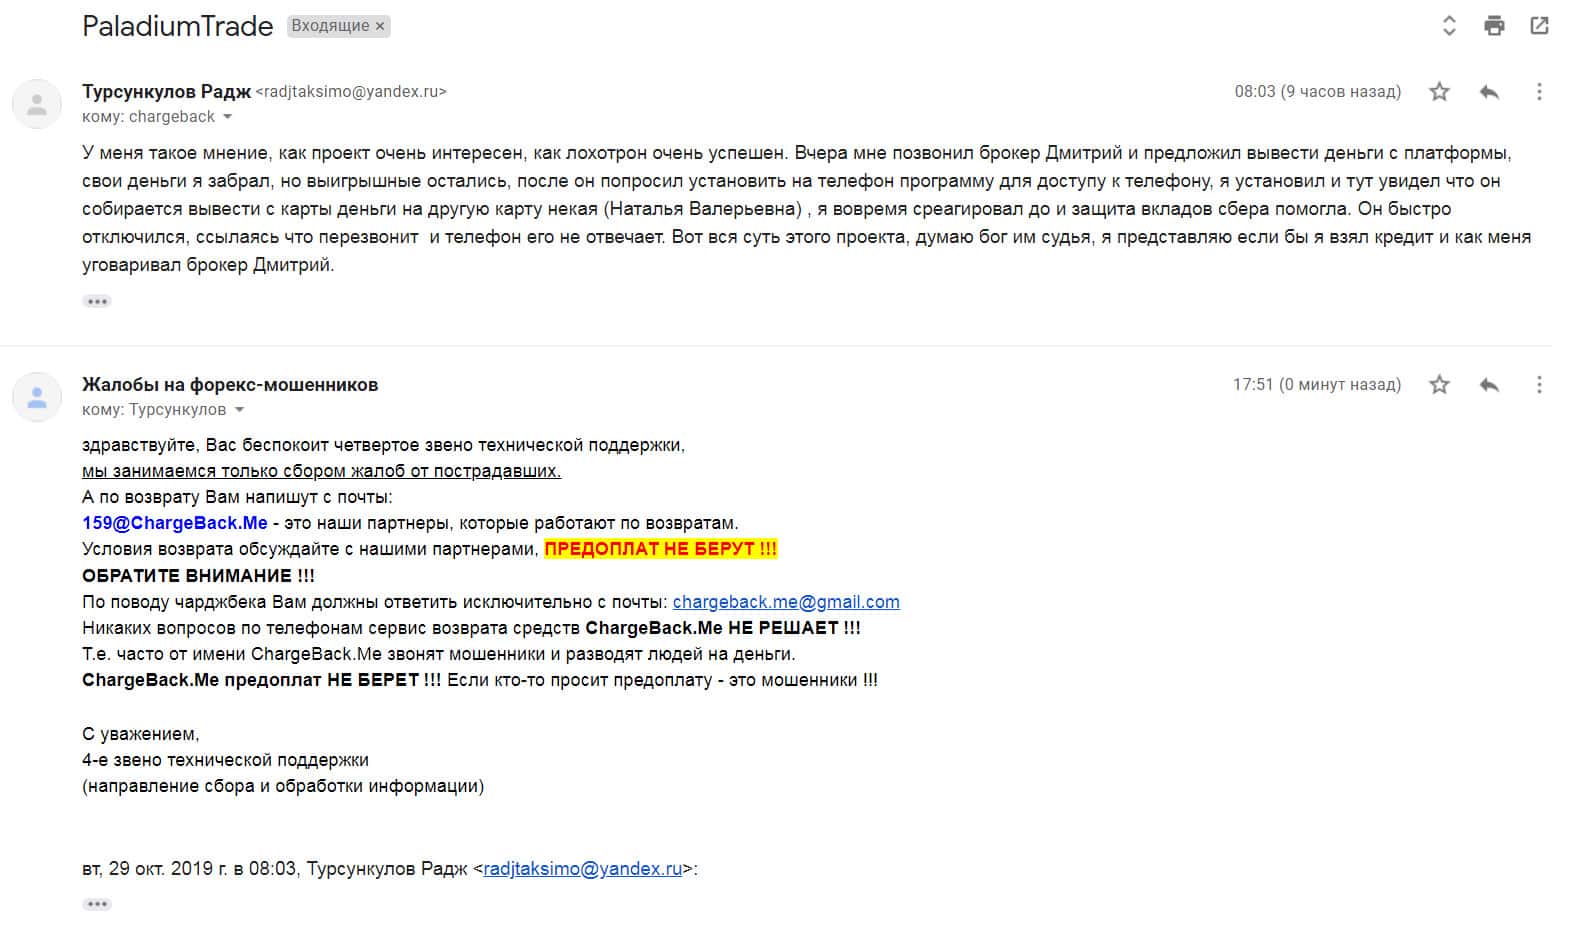
Task: Star the Жалобы на форекс-мошенников message
Action: point(1439,384)
